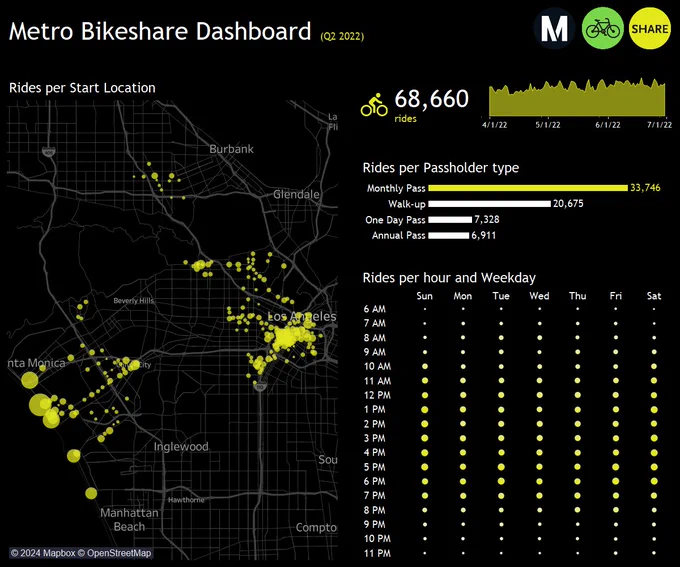Open the Mapbox attribution link

[x=43, y=553]
